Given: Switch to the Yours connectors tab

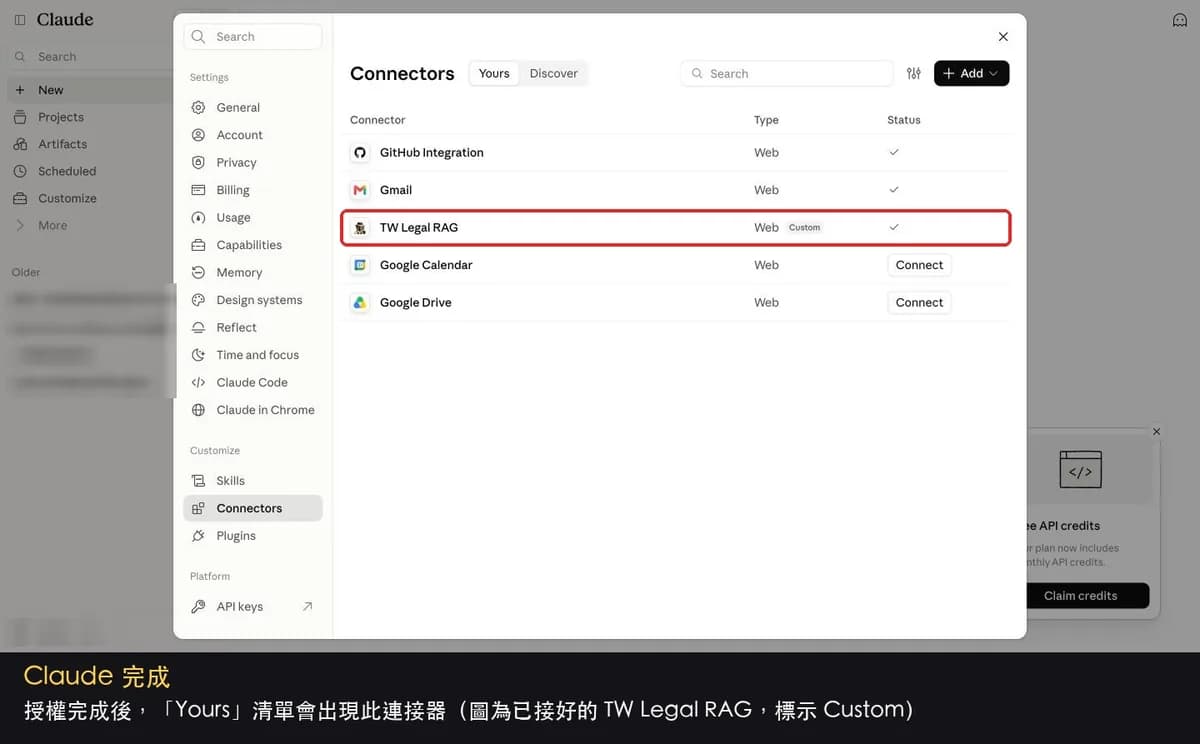Looking at the screenshot, I should pyautogui.click(x=494, y=73).
